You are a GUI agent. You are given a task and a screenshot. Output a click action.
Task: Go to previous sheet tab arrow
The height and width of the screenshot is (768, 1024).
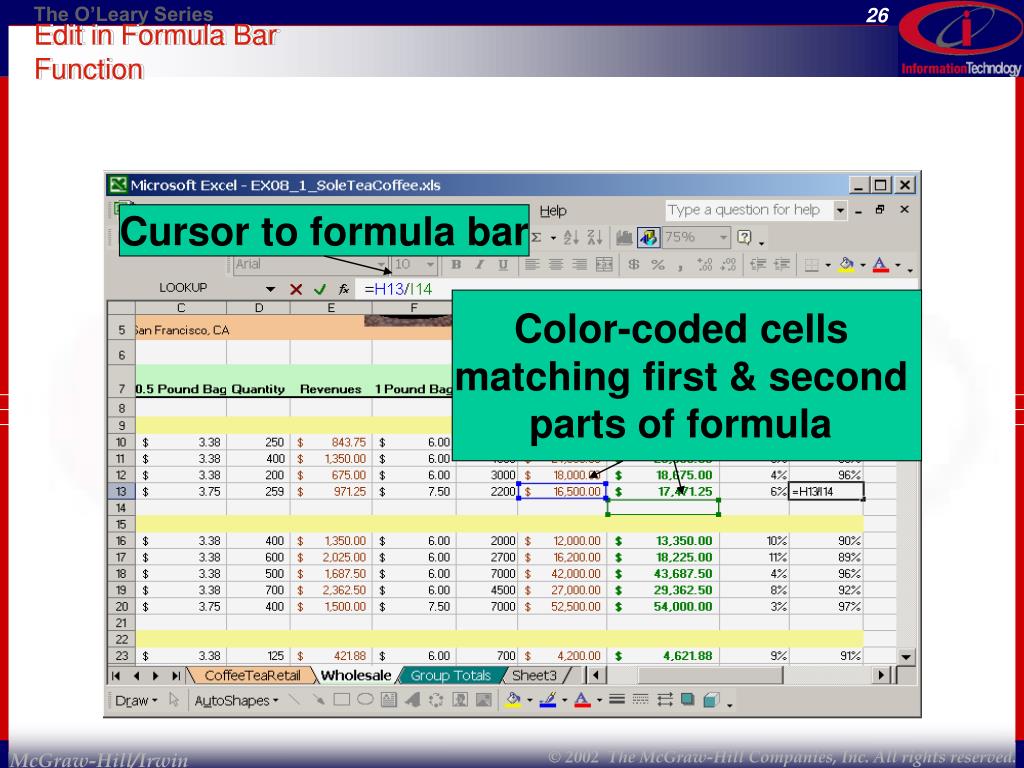pyautogui.click(x=136, y=676)
